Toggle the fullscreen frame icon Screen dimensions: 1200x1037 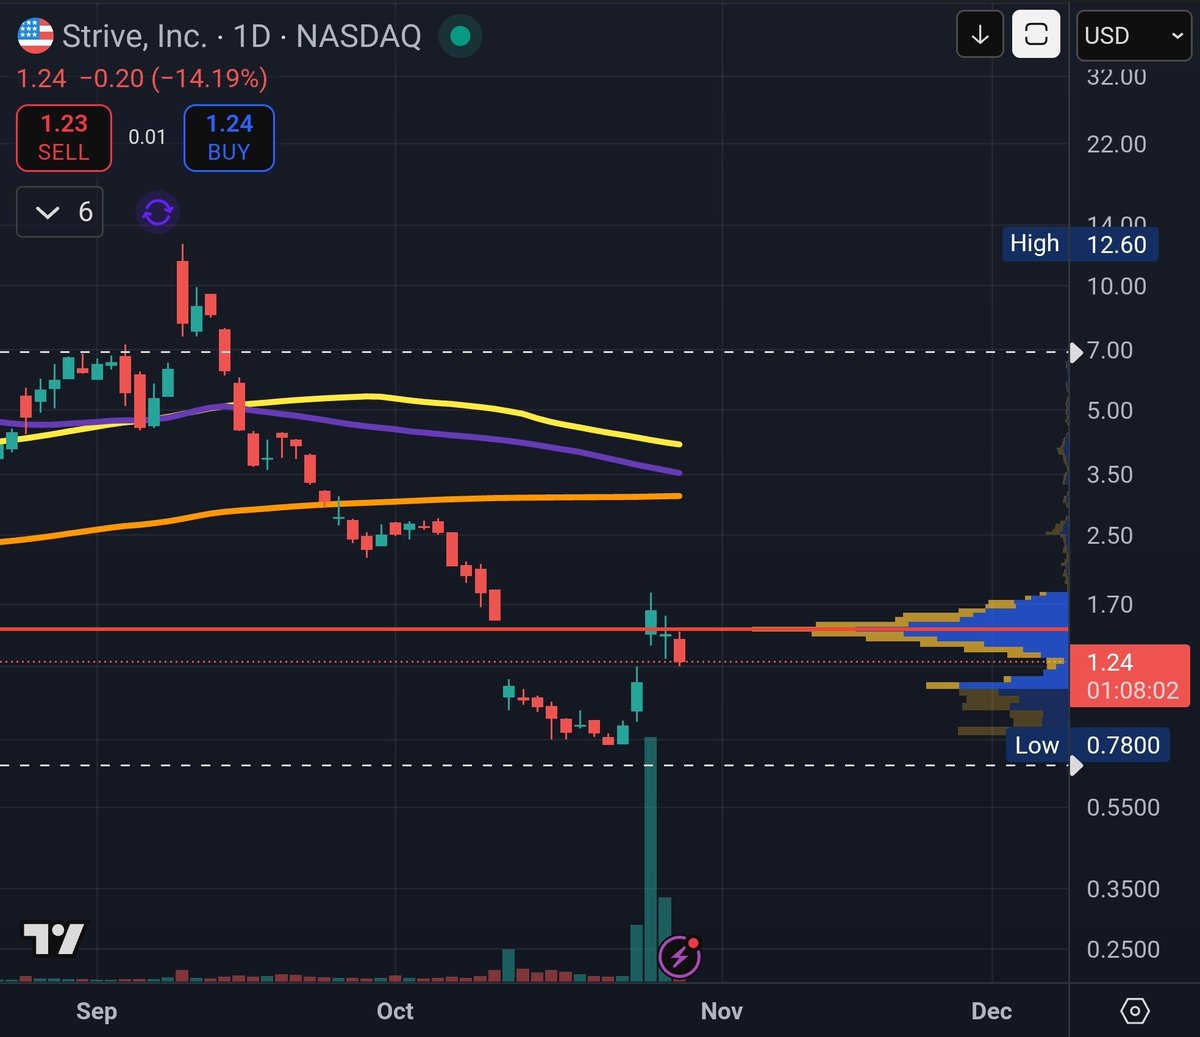click(x=1036, y=35)
